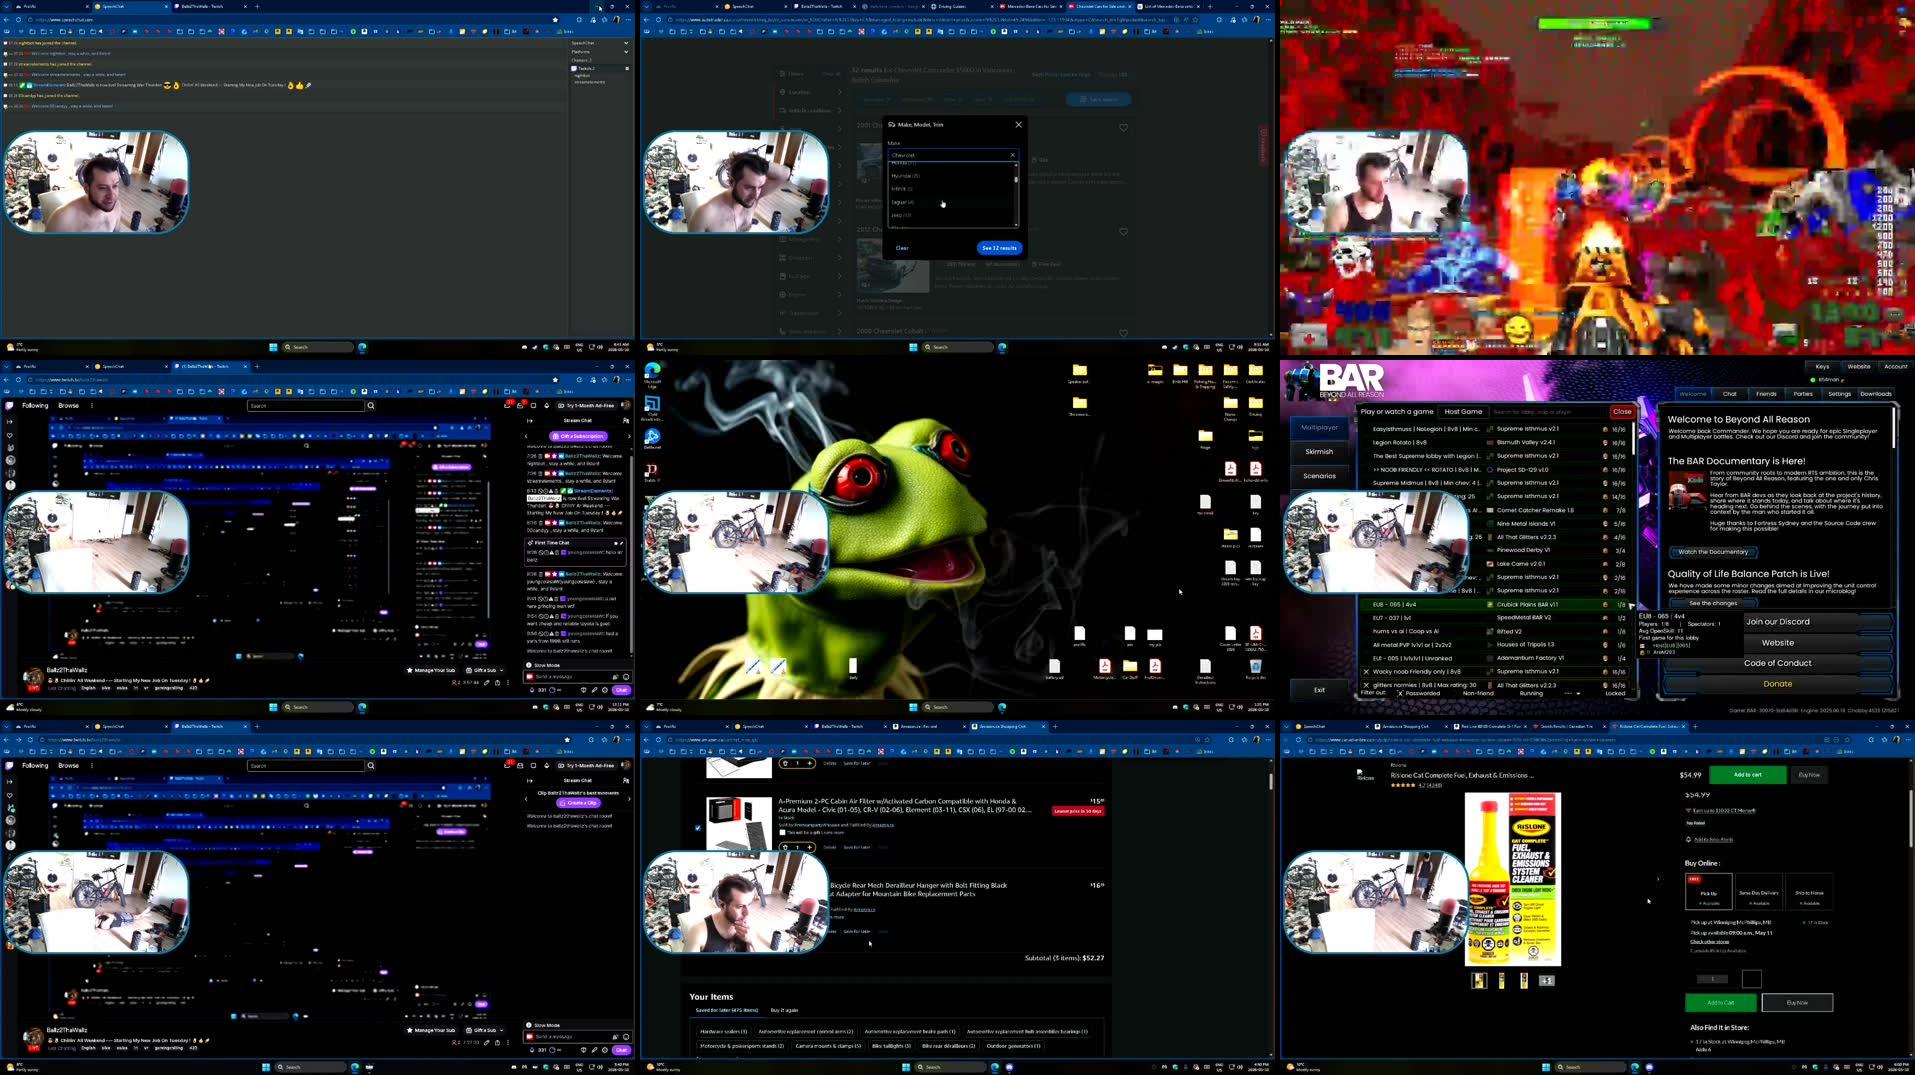Select Scenarios in the BAR left menu
1915x1075 pixels.
pos(1319,476)
